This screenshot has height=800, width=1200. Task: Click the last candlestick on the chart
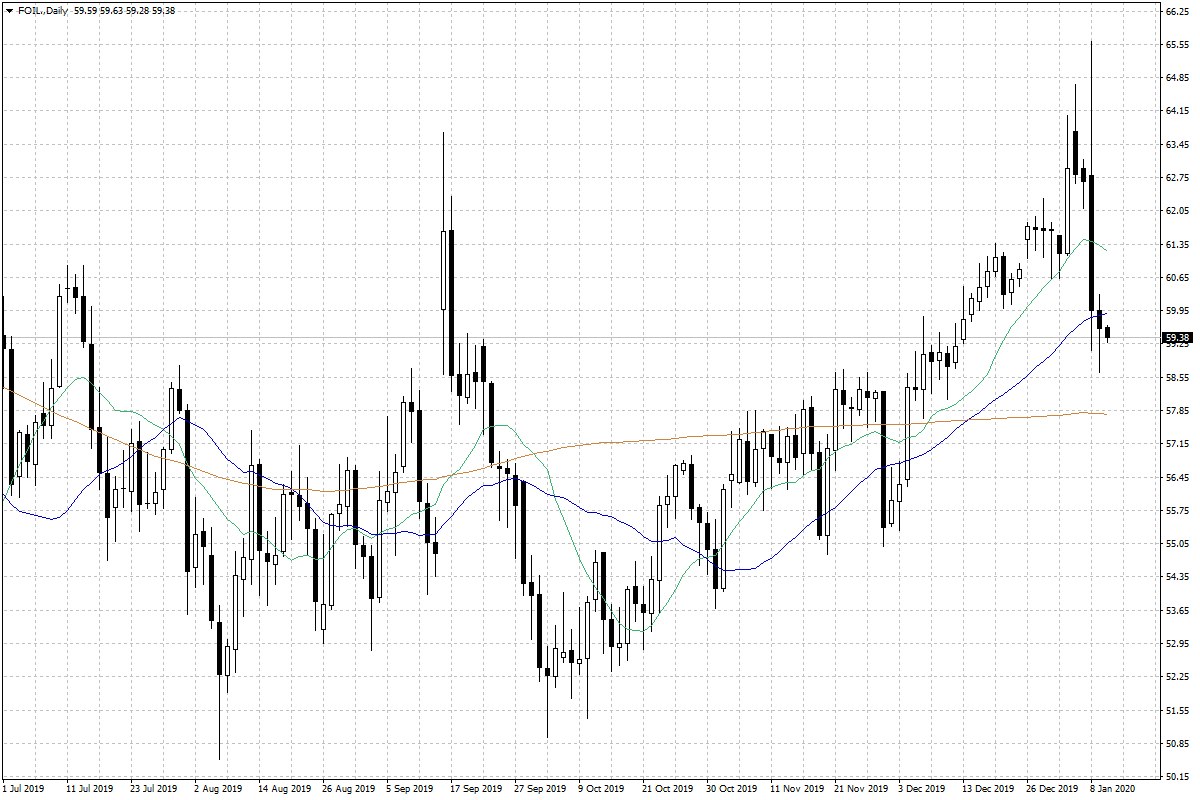tap(1107, 333)
